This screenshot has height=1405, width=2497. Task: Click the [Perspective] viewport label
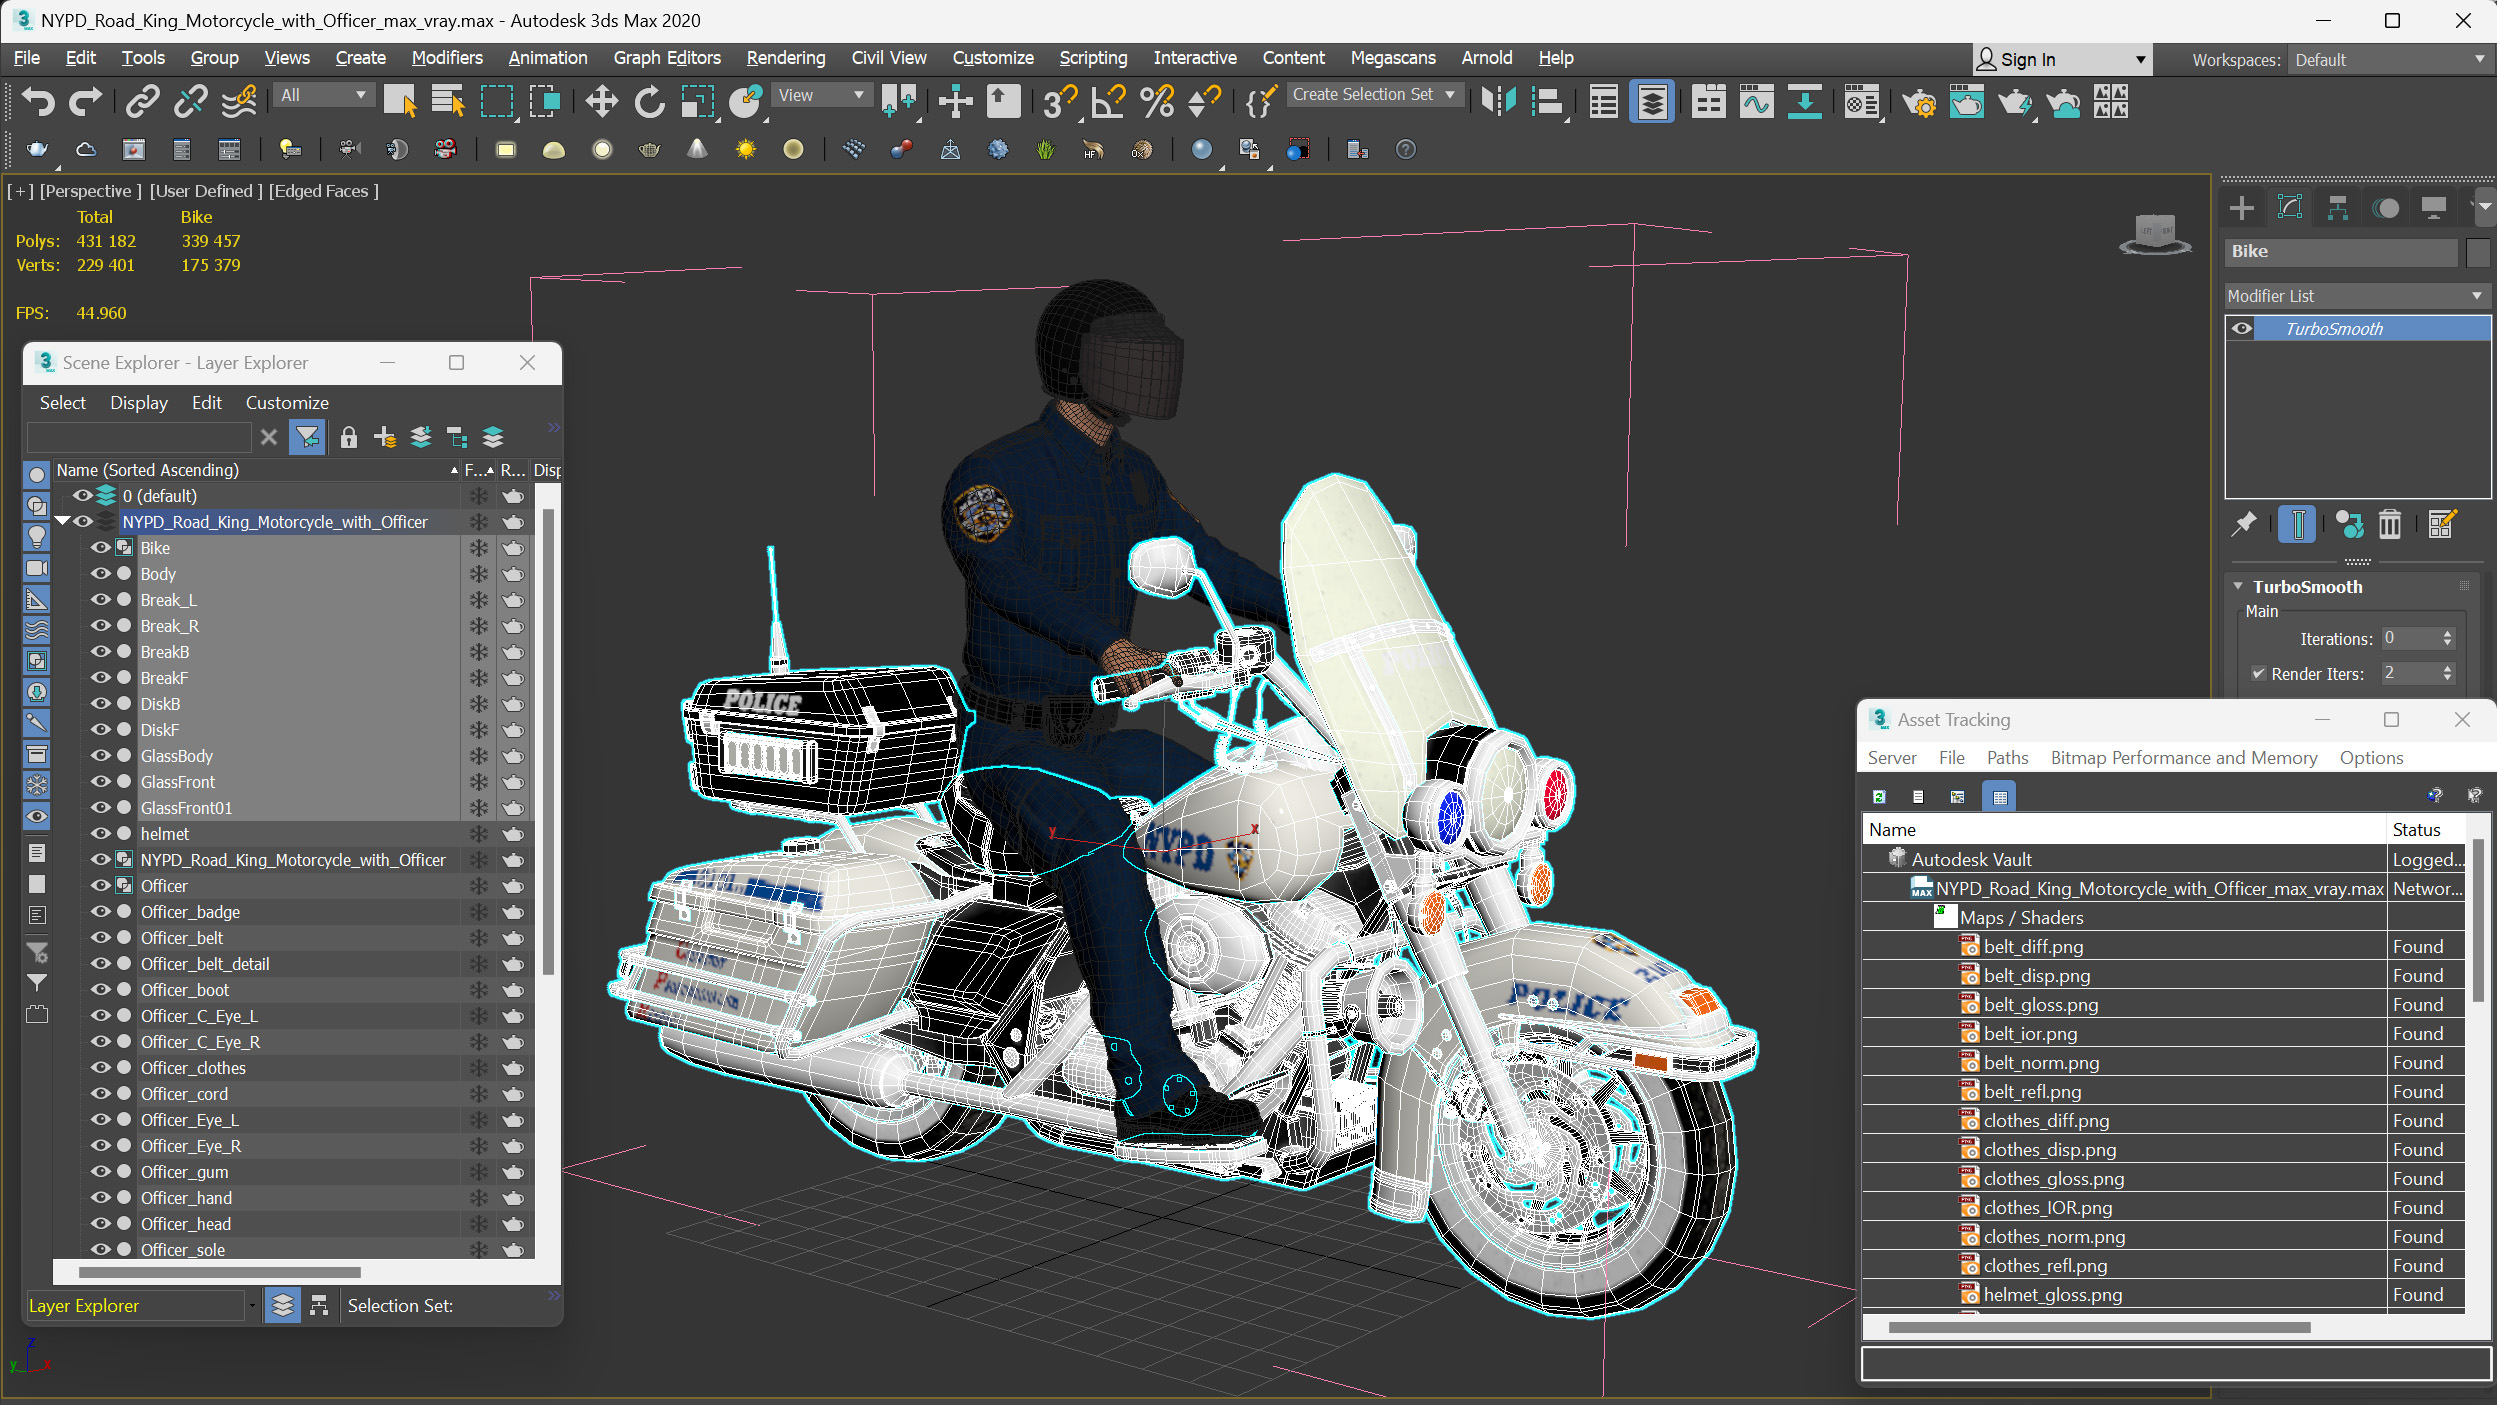pyautogui.click(x=90, y=190)
